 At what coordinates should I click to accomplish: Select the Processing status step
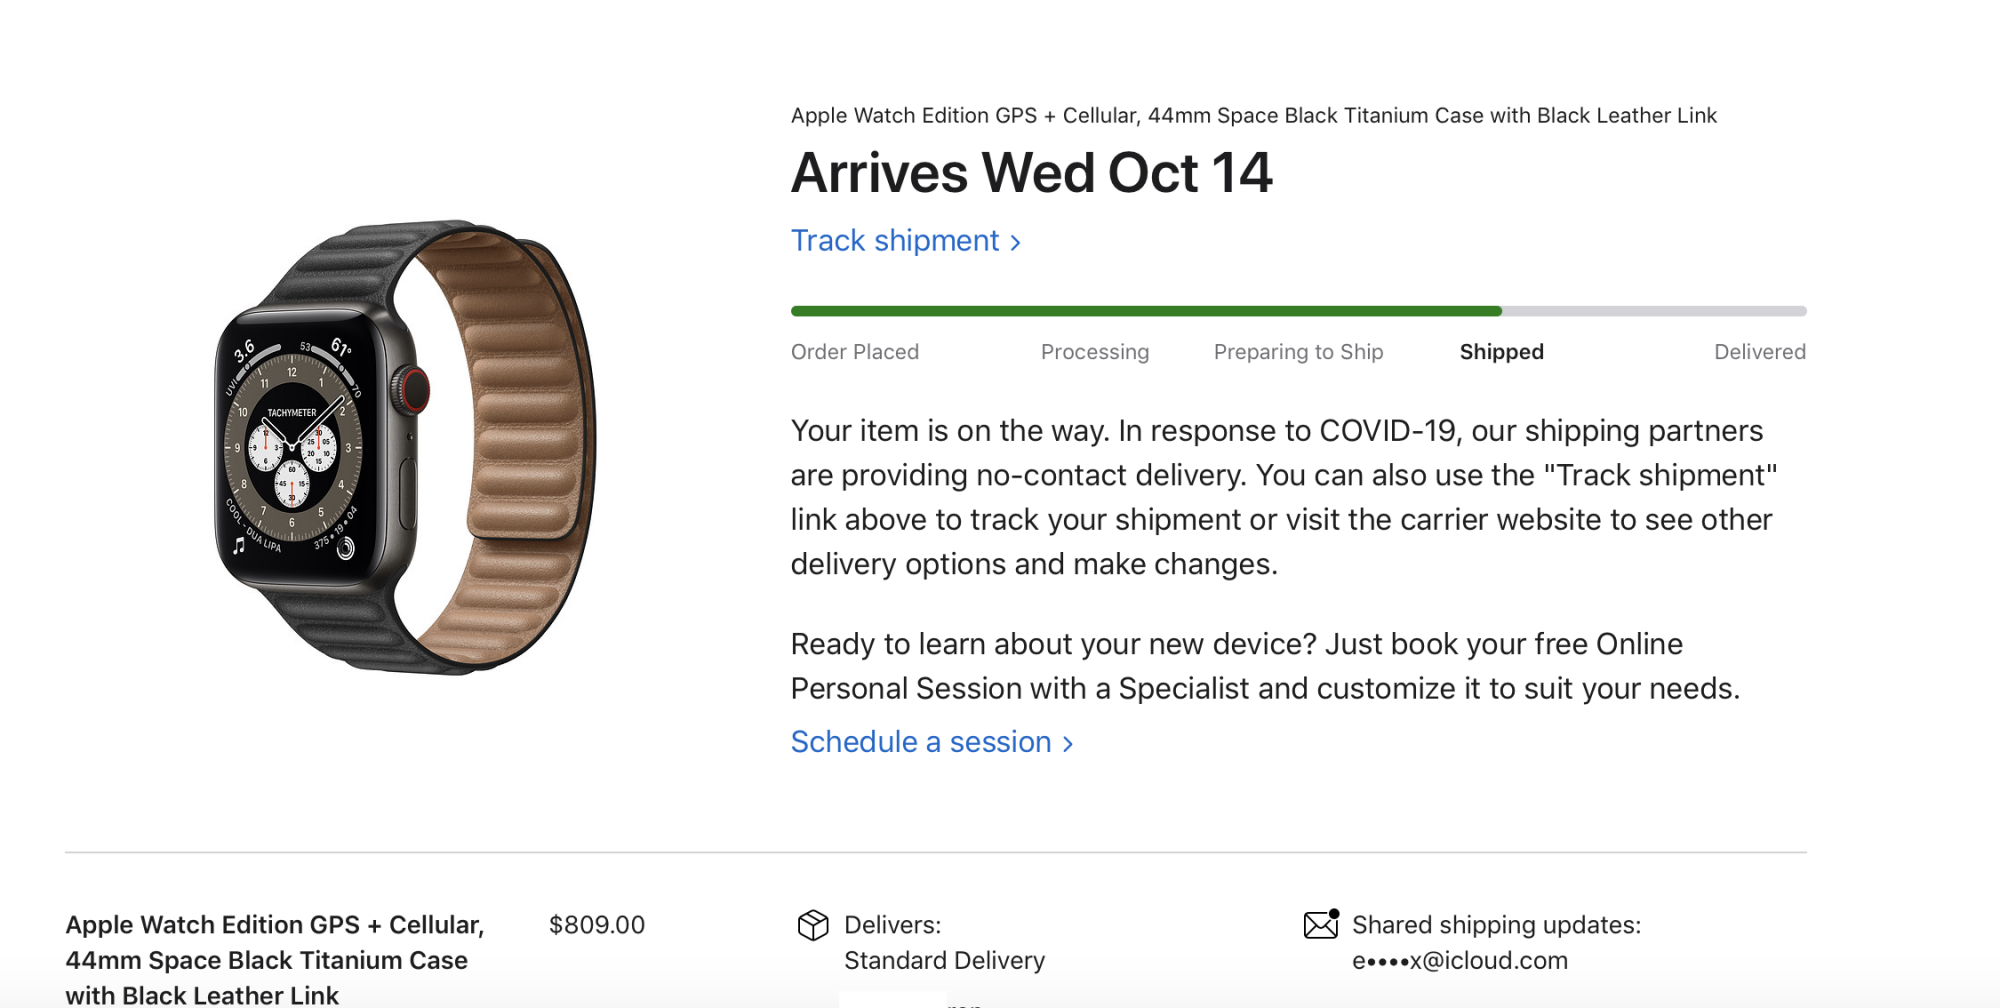tap(1095, 352)
